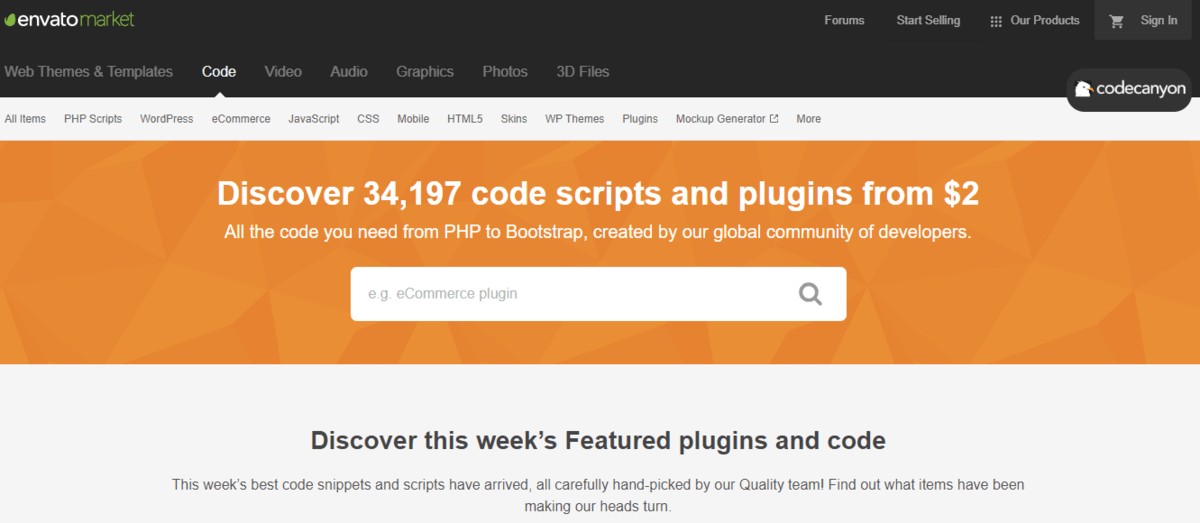The image size is (1200, 523).
Task: Open CSS category
Action: (368, 118)
